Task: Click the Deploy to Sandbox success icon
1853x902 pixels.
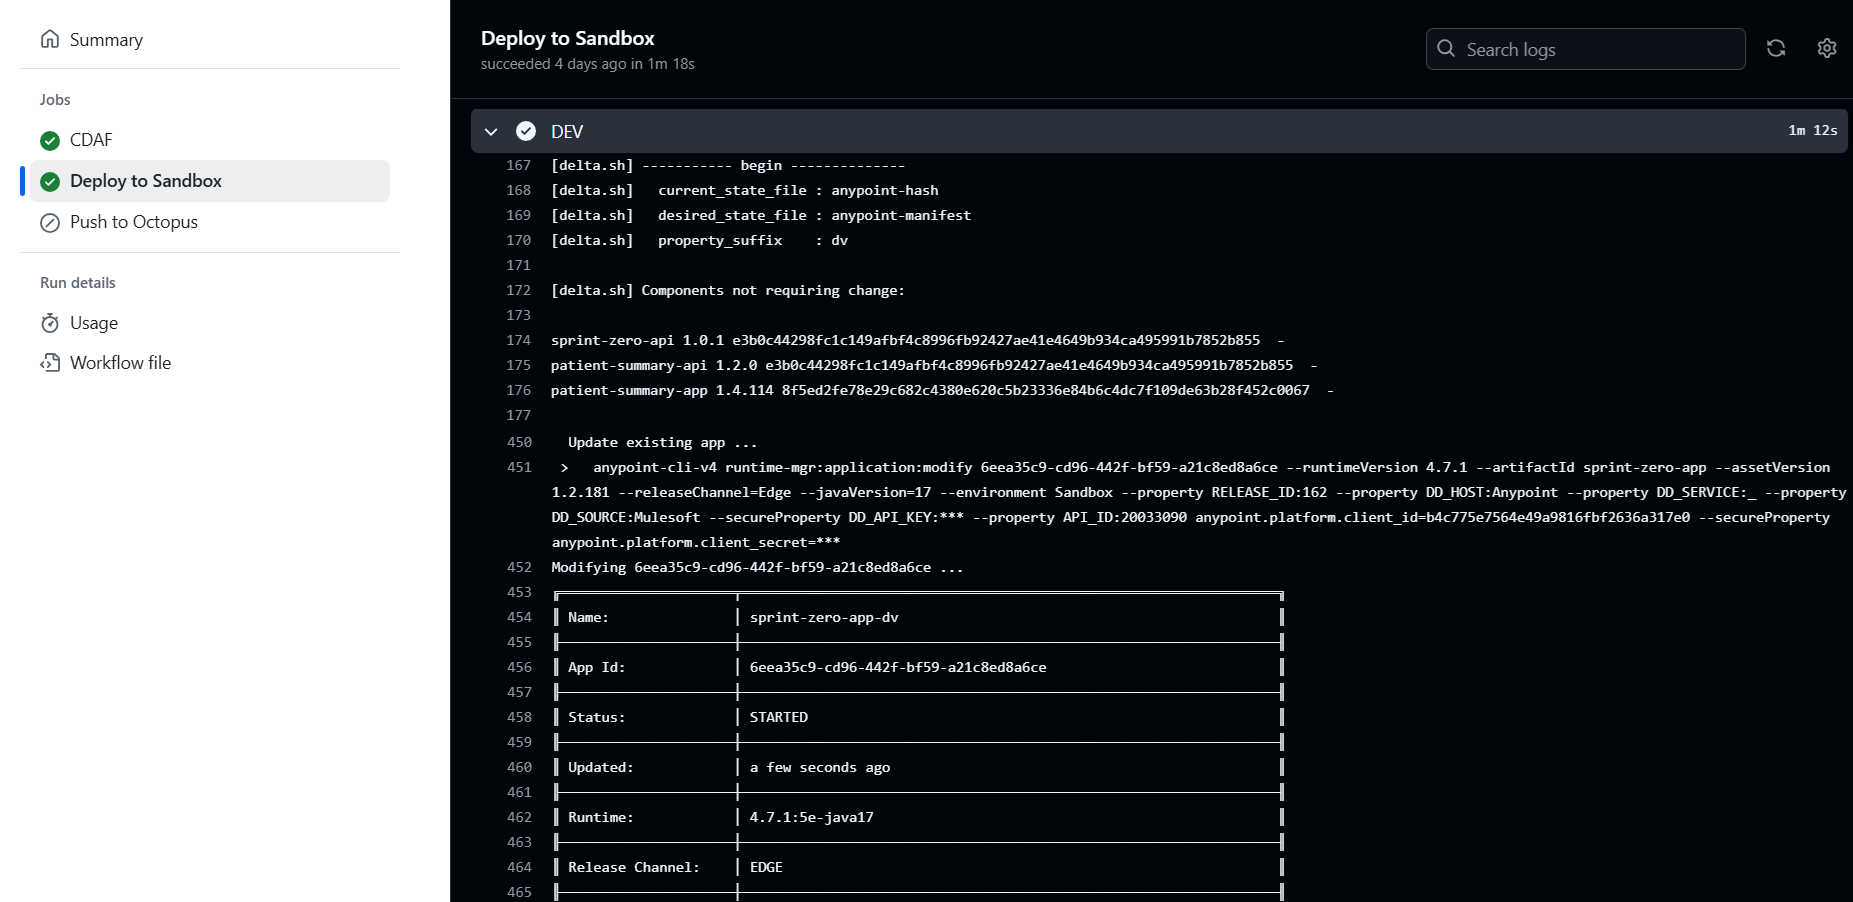Action: pyautogui.click(x=50, y=181)
